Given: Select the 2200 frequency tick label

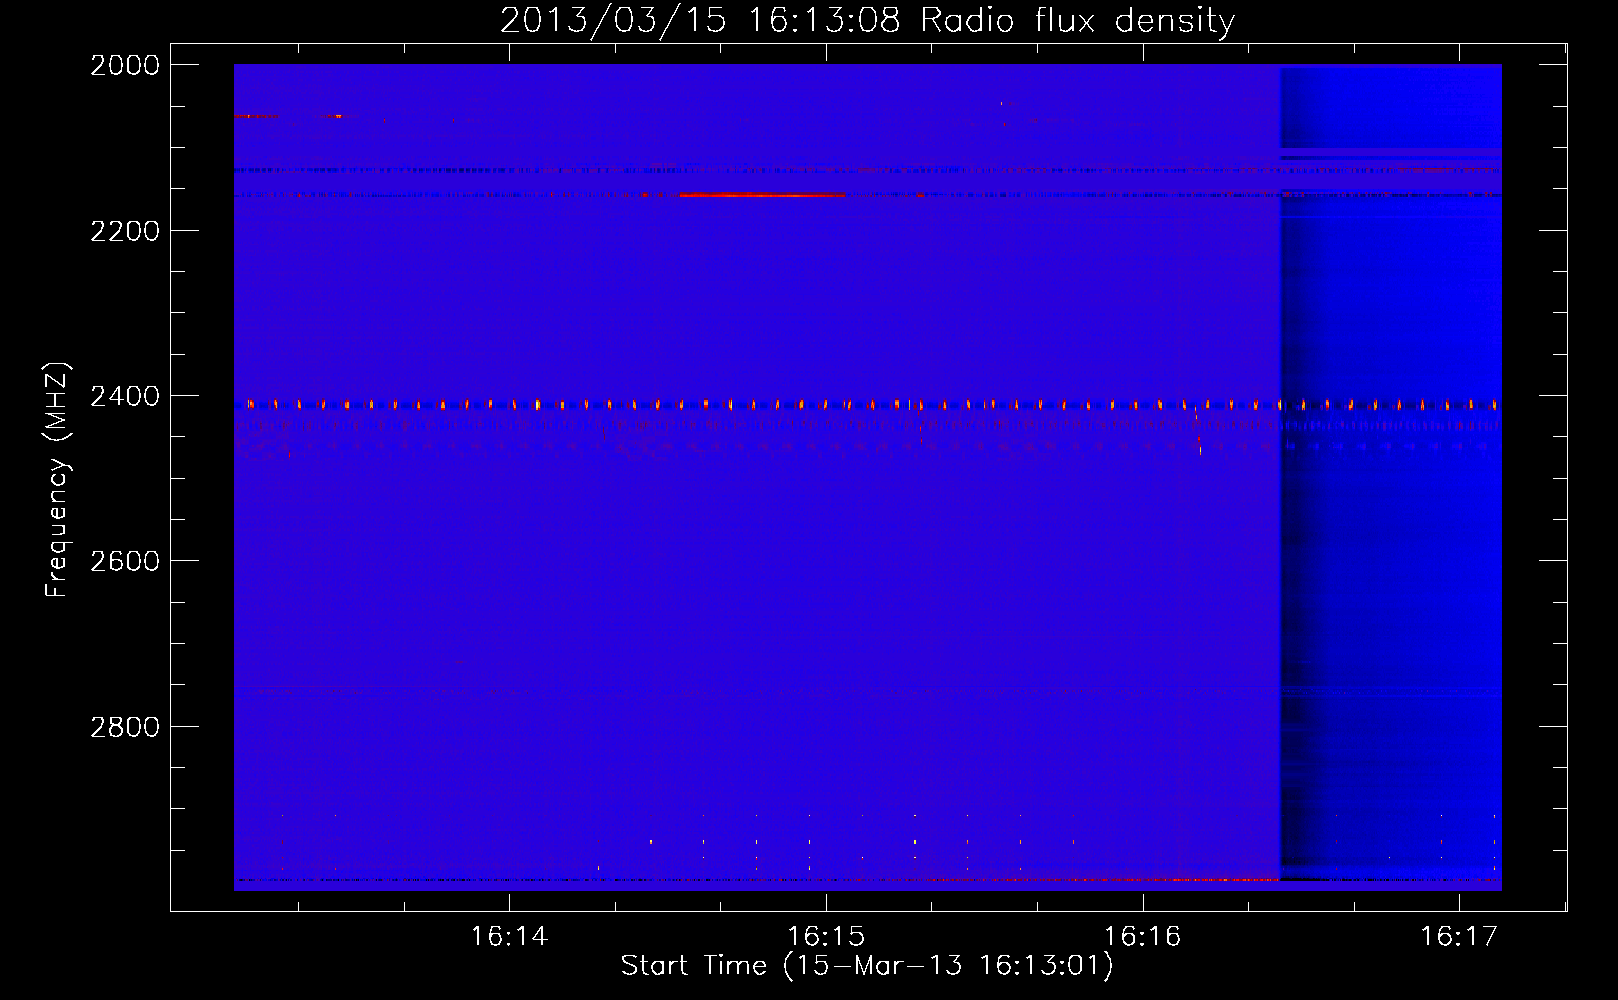Looking at the screenshot, I should pyautogui.click(x=125, y=231).
